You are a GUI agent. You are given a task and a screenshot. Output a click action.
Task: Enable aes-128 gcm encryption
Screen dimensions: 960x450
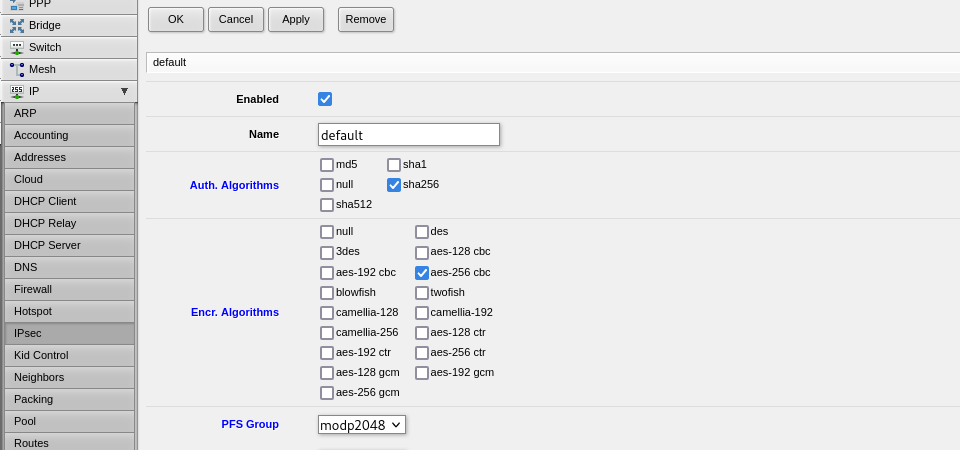pos(327,373)
